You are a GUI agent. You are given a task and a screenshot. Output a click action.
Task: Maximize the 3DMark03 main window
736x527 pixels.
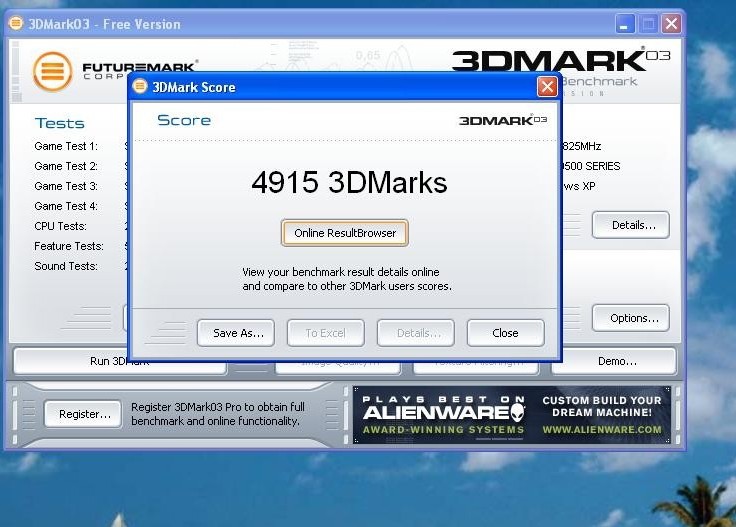pyautogui.click(x=648, y=23)
